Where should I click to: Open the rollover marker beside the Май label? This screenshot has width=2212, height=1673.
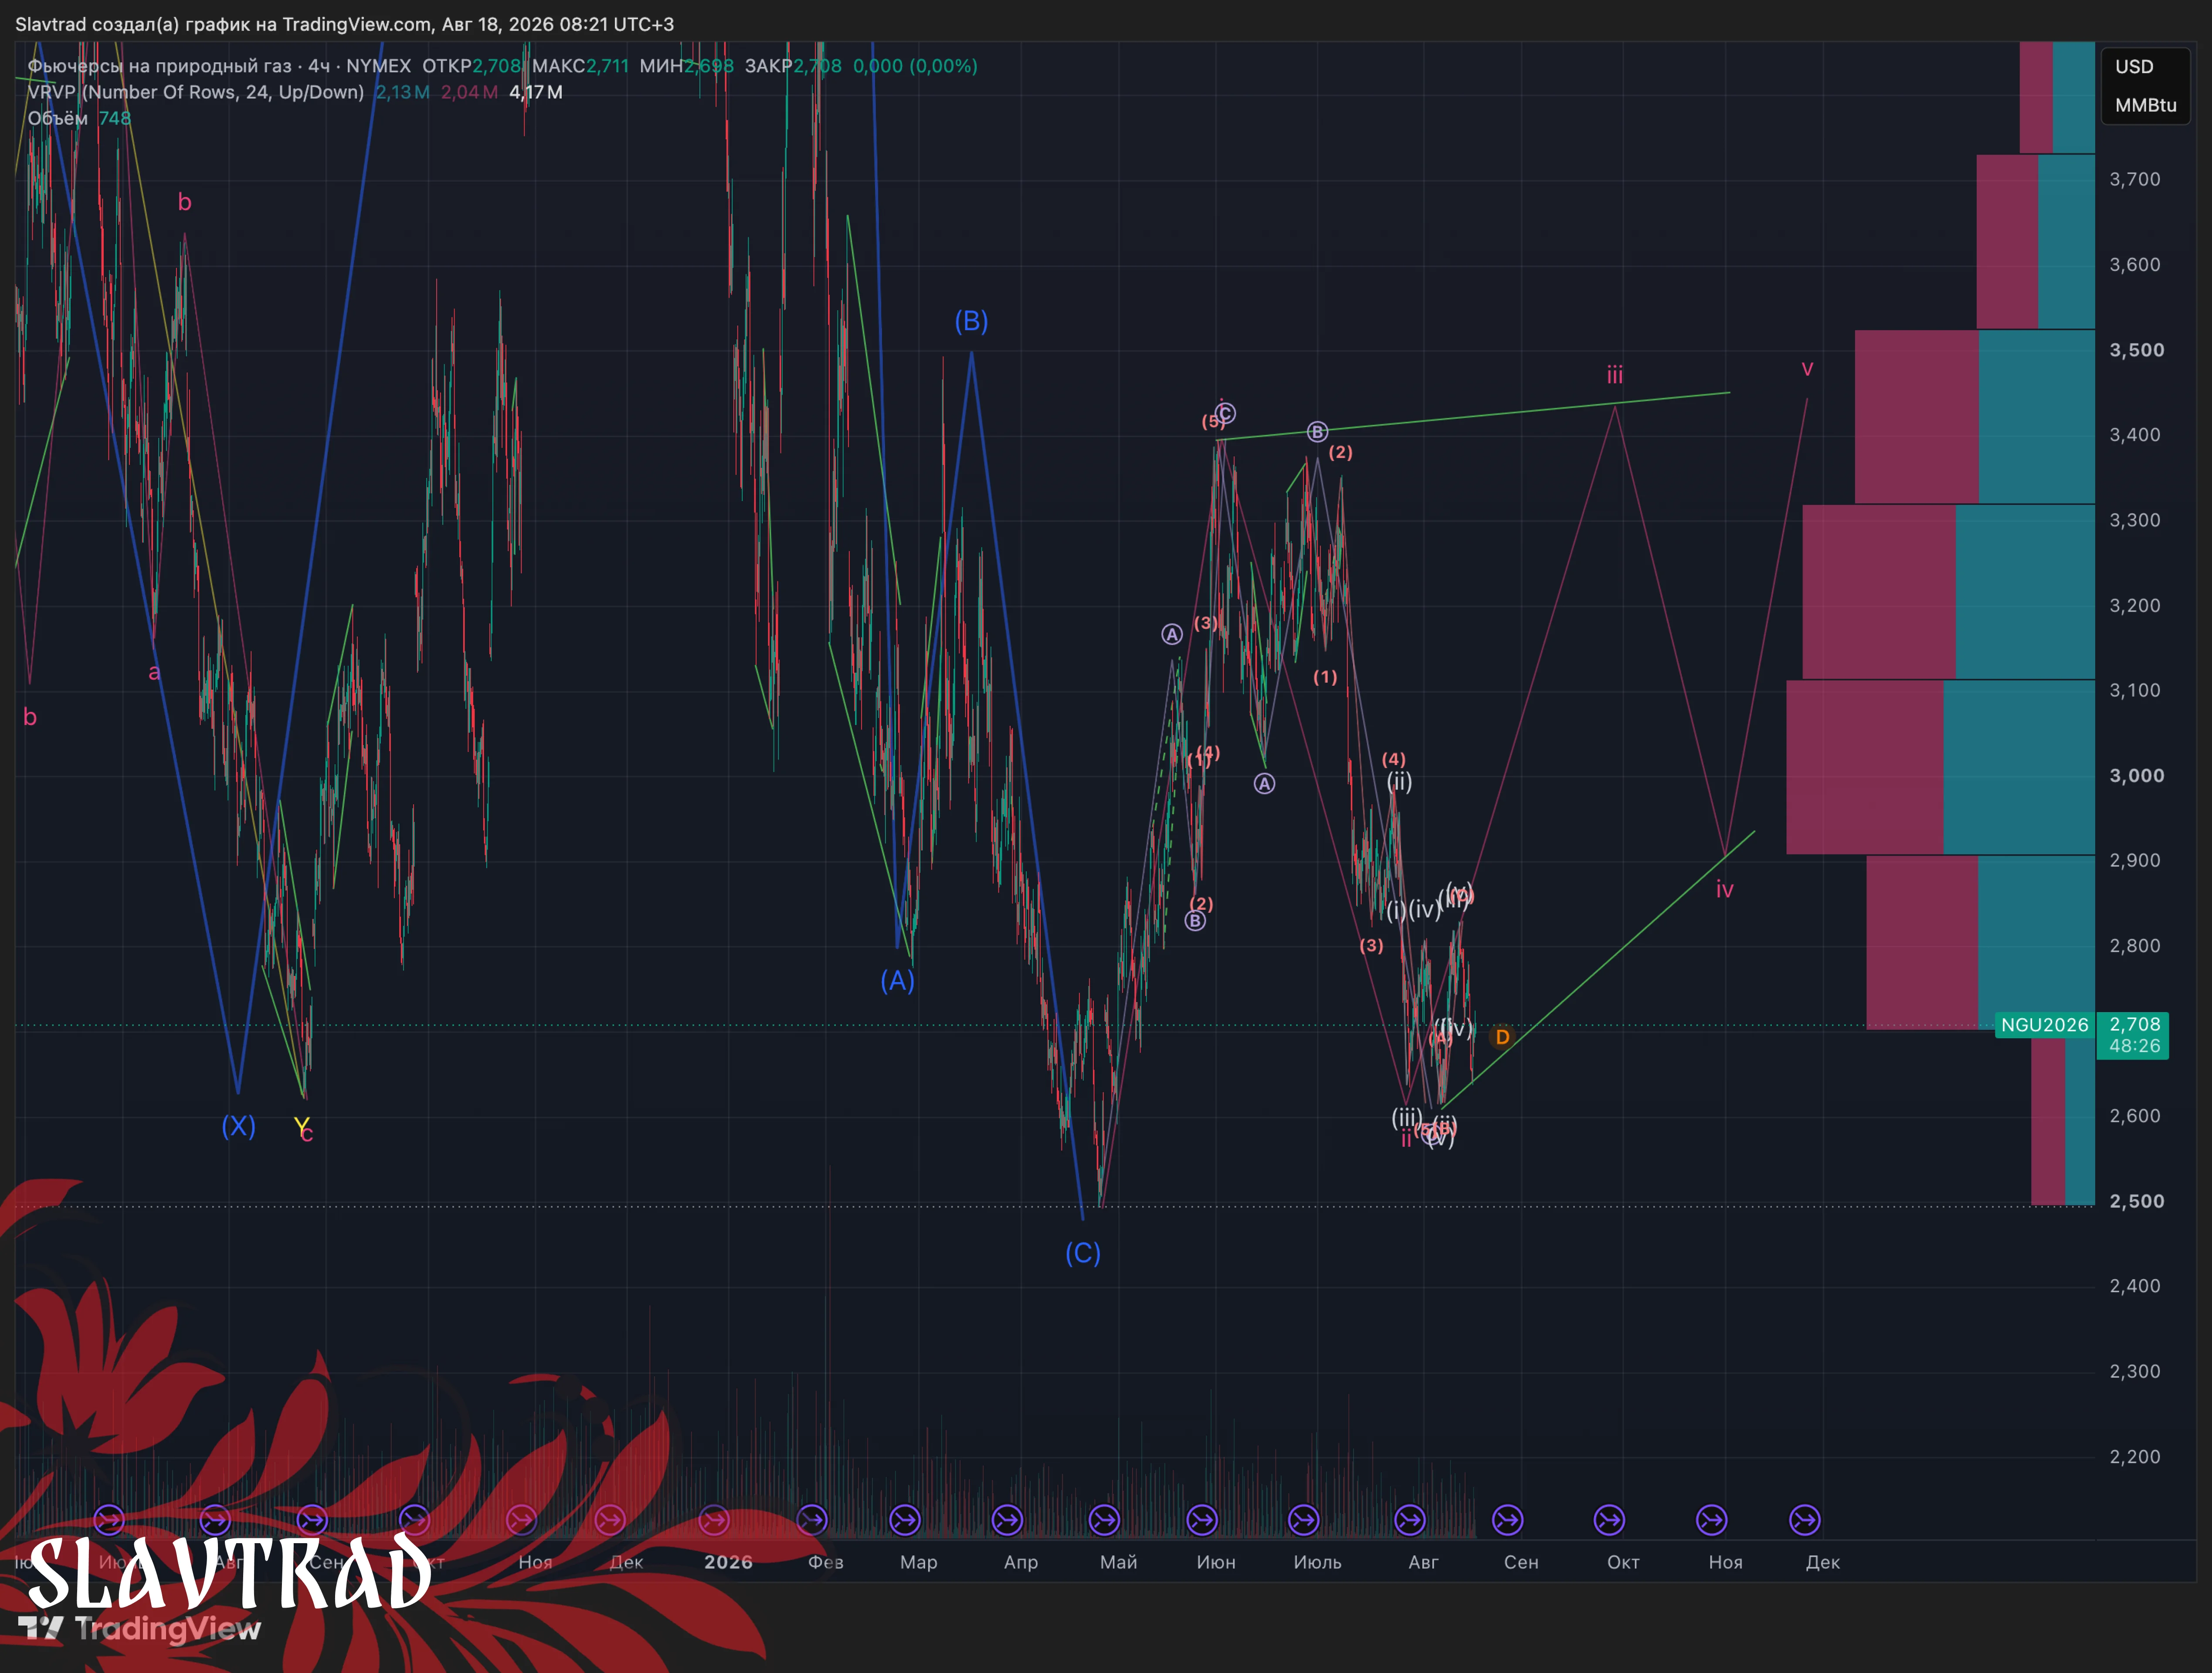tap(1104, 1520)
